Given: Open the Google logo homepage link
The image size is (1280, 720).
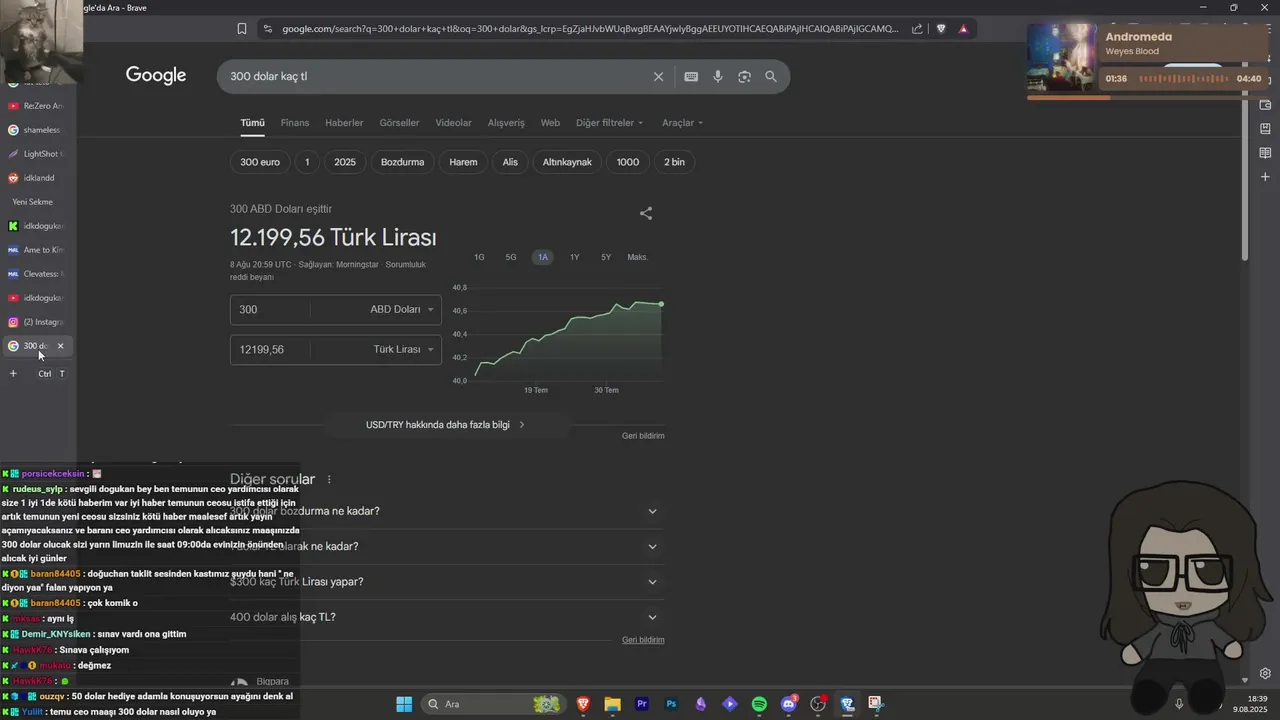Looking at the screenshot, I should click(x=156, y=76).
